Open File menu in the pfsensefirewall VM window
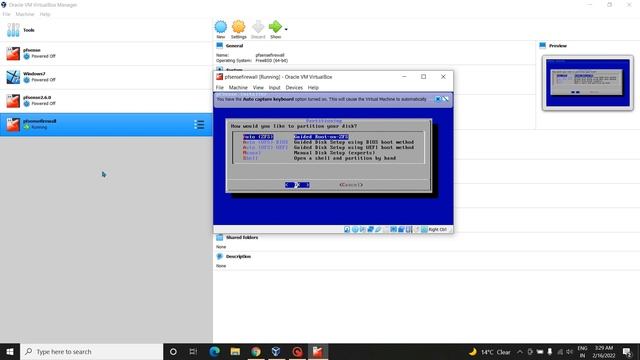Viewport: 640px width, 360px height. click(220, 88)
